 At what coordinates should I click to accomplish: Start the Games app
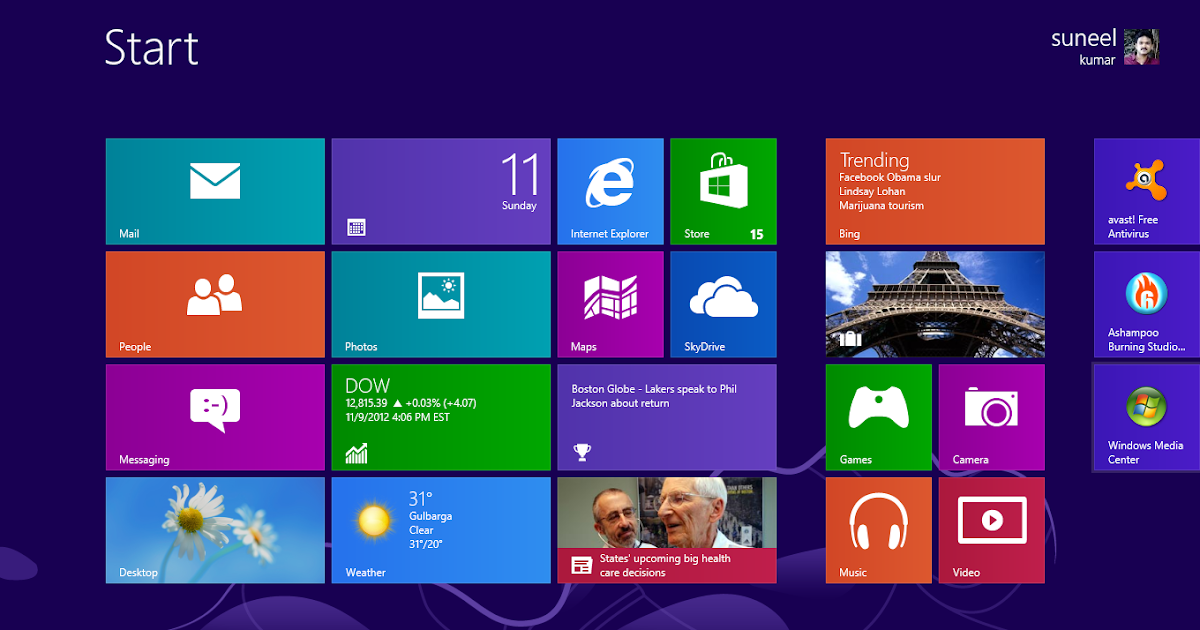[x=878, y=417]
